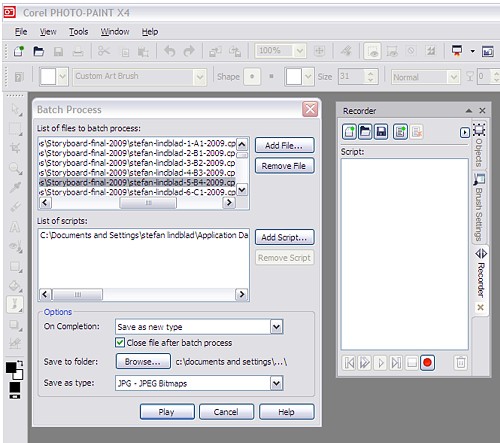Open the nib shape dropdown next to Shape
This screenshot has width=500, height=443.
(308, 77)
